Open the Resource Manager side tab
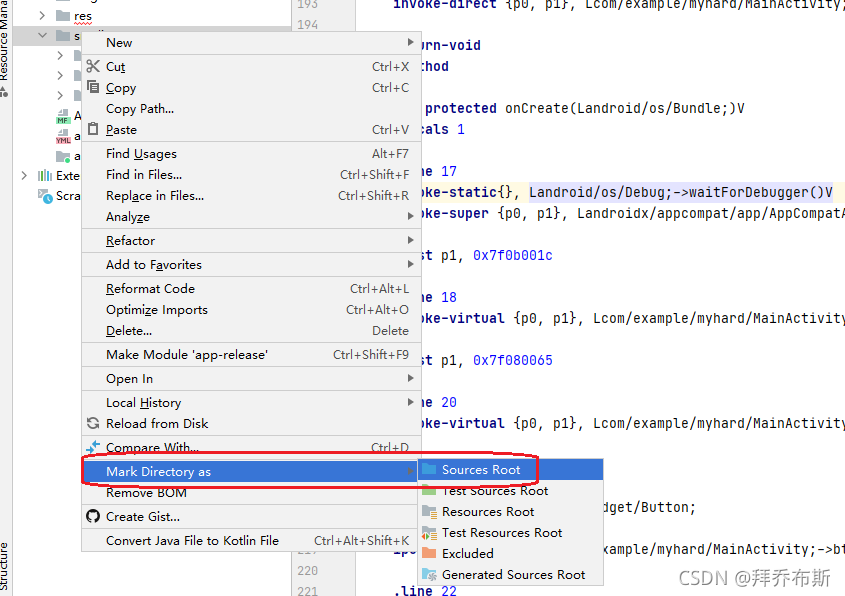Image resolution: width=845 pixels, height=596 pixels. coord(4,40)
